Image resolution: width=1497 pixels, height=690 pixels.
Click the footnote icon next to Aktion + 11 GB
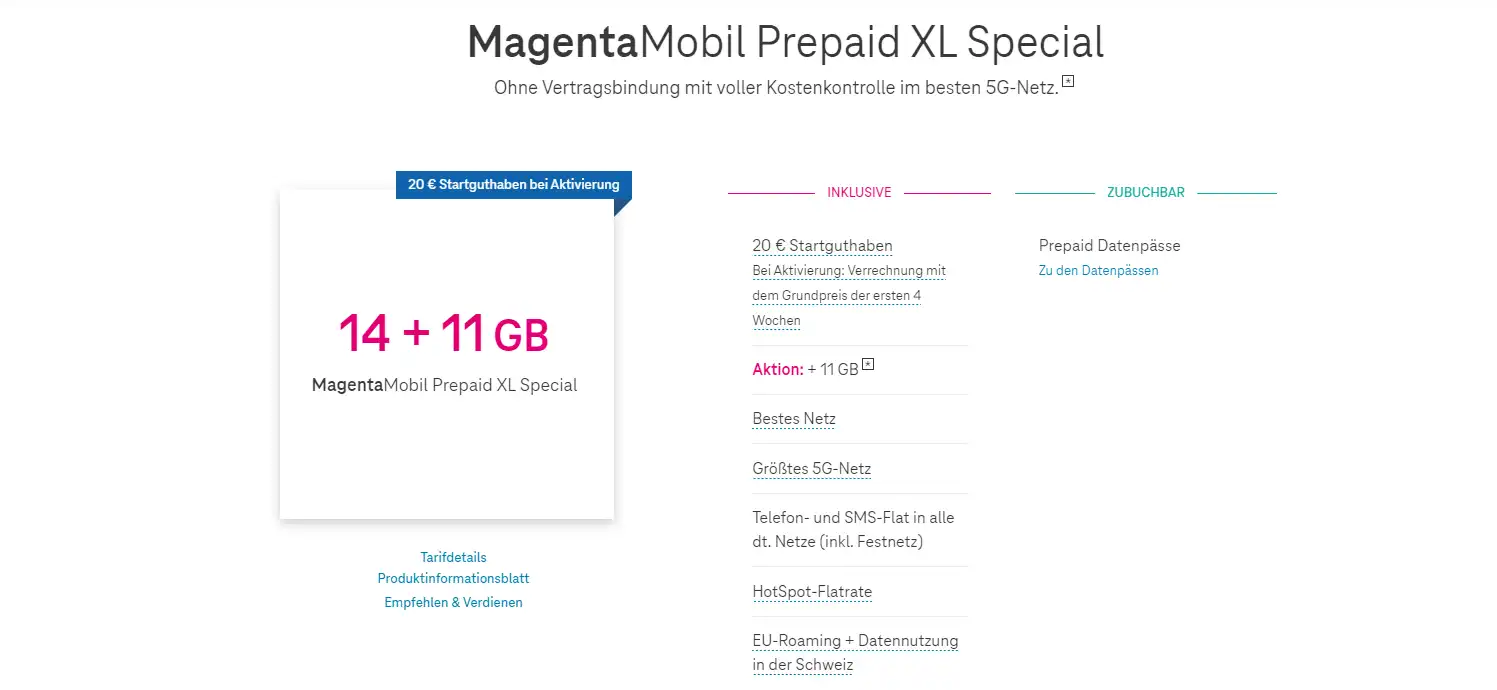(x=868, y=365)
